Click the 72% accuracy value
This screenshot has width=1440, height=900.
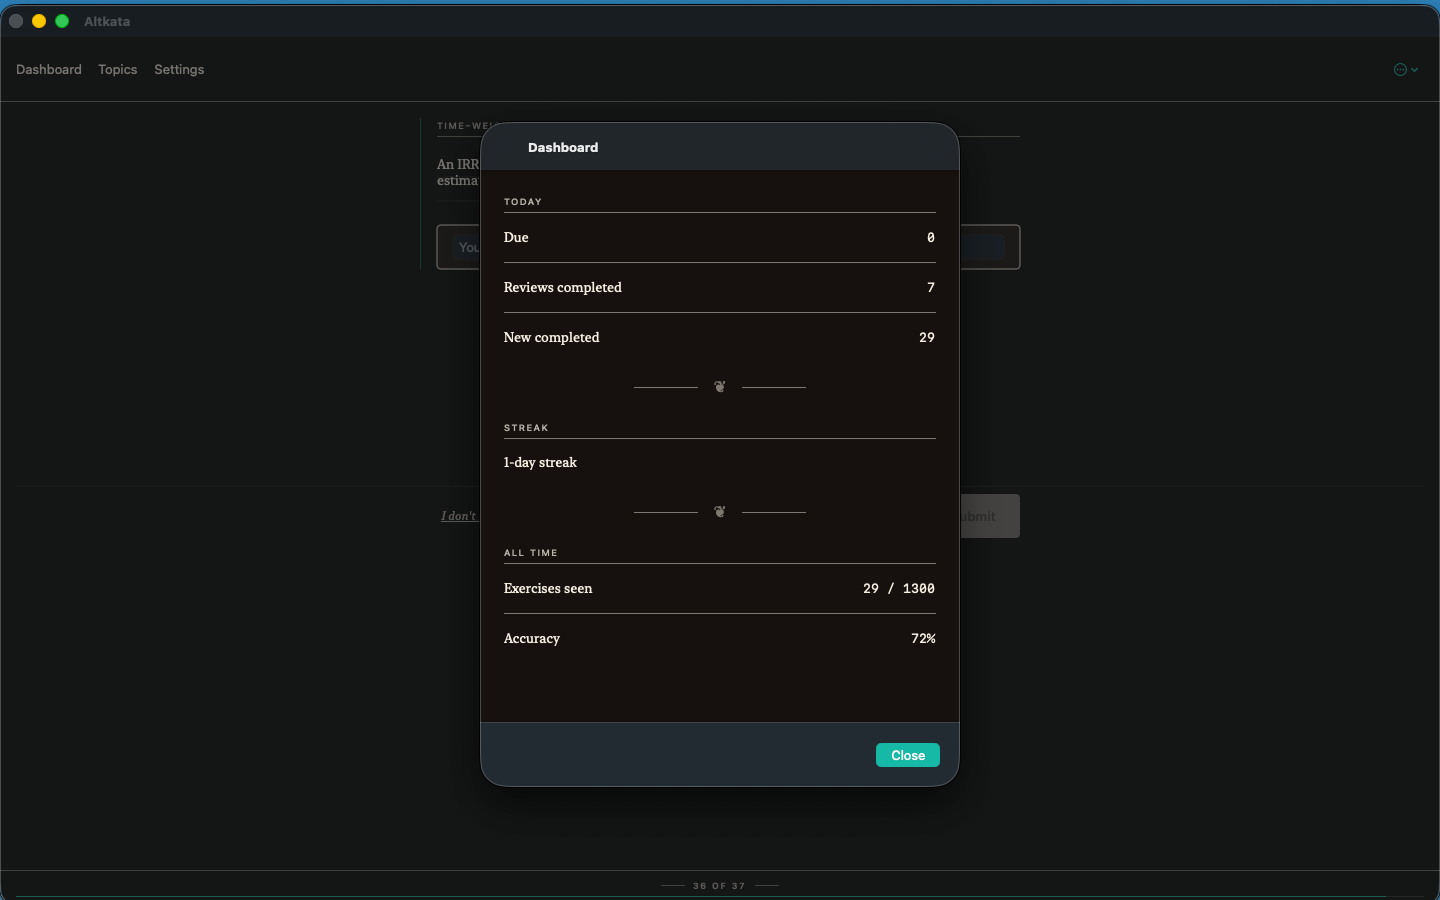(923, 638)
